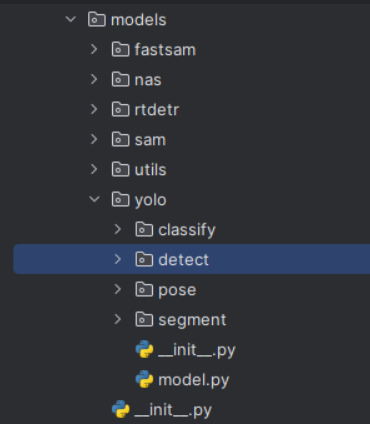The image size is (370, 424).
Task: Select the utils folder name
Action: tap(150, 170)
